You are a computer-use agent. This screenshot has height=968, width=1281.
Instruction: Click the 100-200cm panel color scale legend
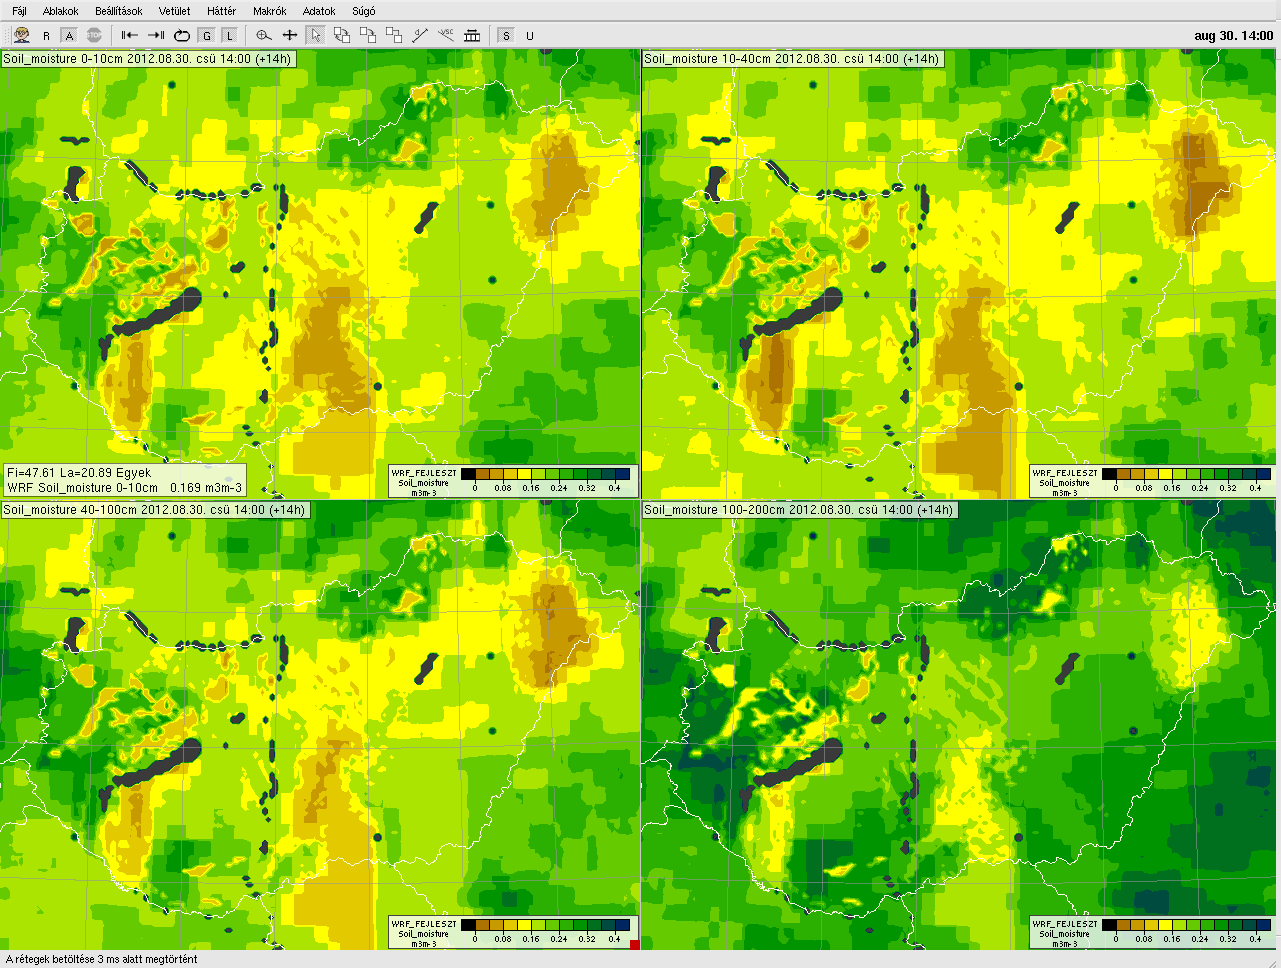pos(1154,932)
